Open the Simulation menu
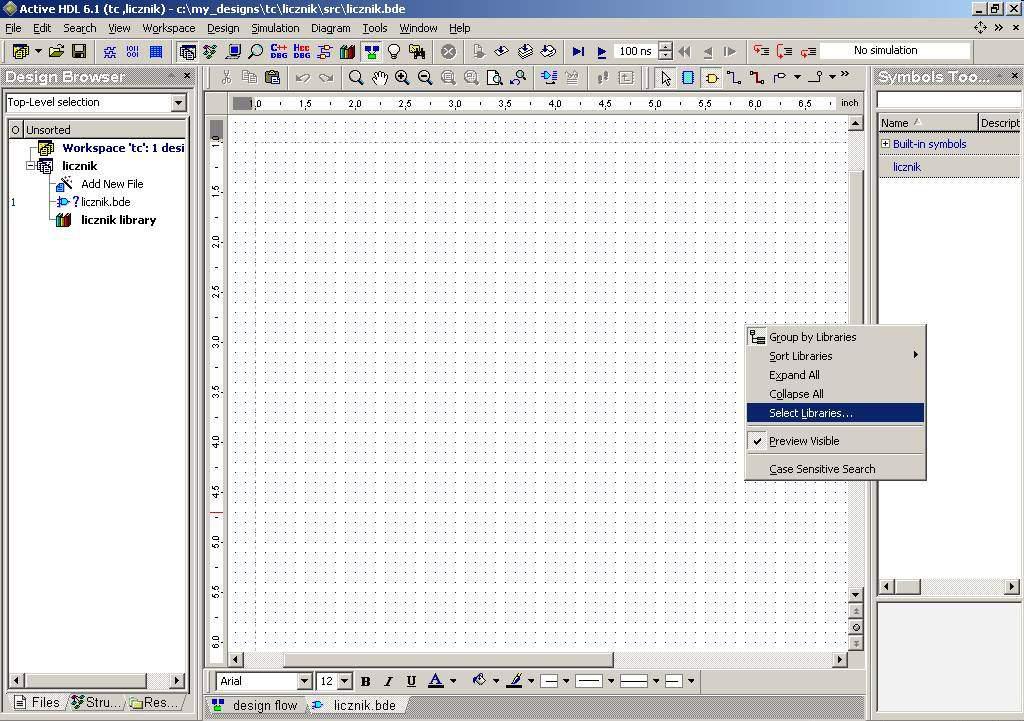The height and width of the screenshot is (721, 1024). pyautogui.click(x=275, y=28)
